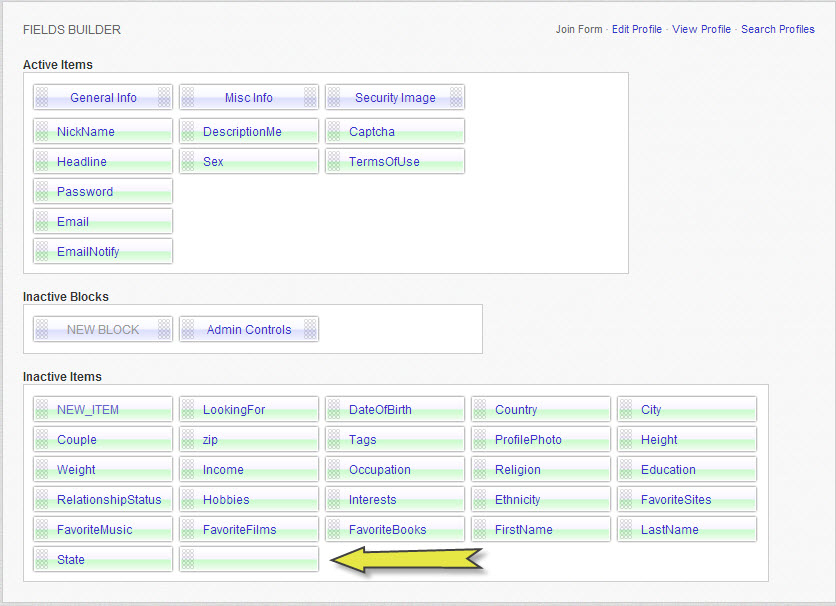Select the Admin Controls block
Screen dimensions: 836x606
(x=249, y=330)
